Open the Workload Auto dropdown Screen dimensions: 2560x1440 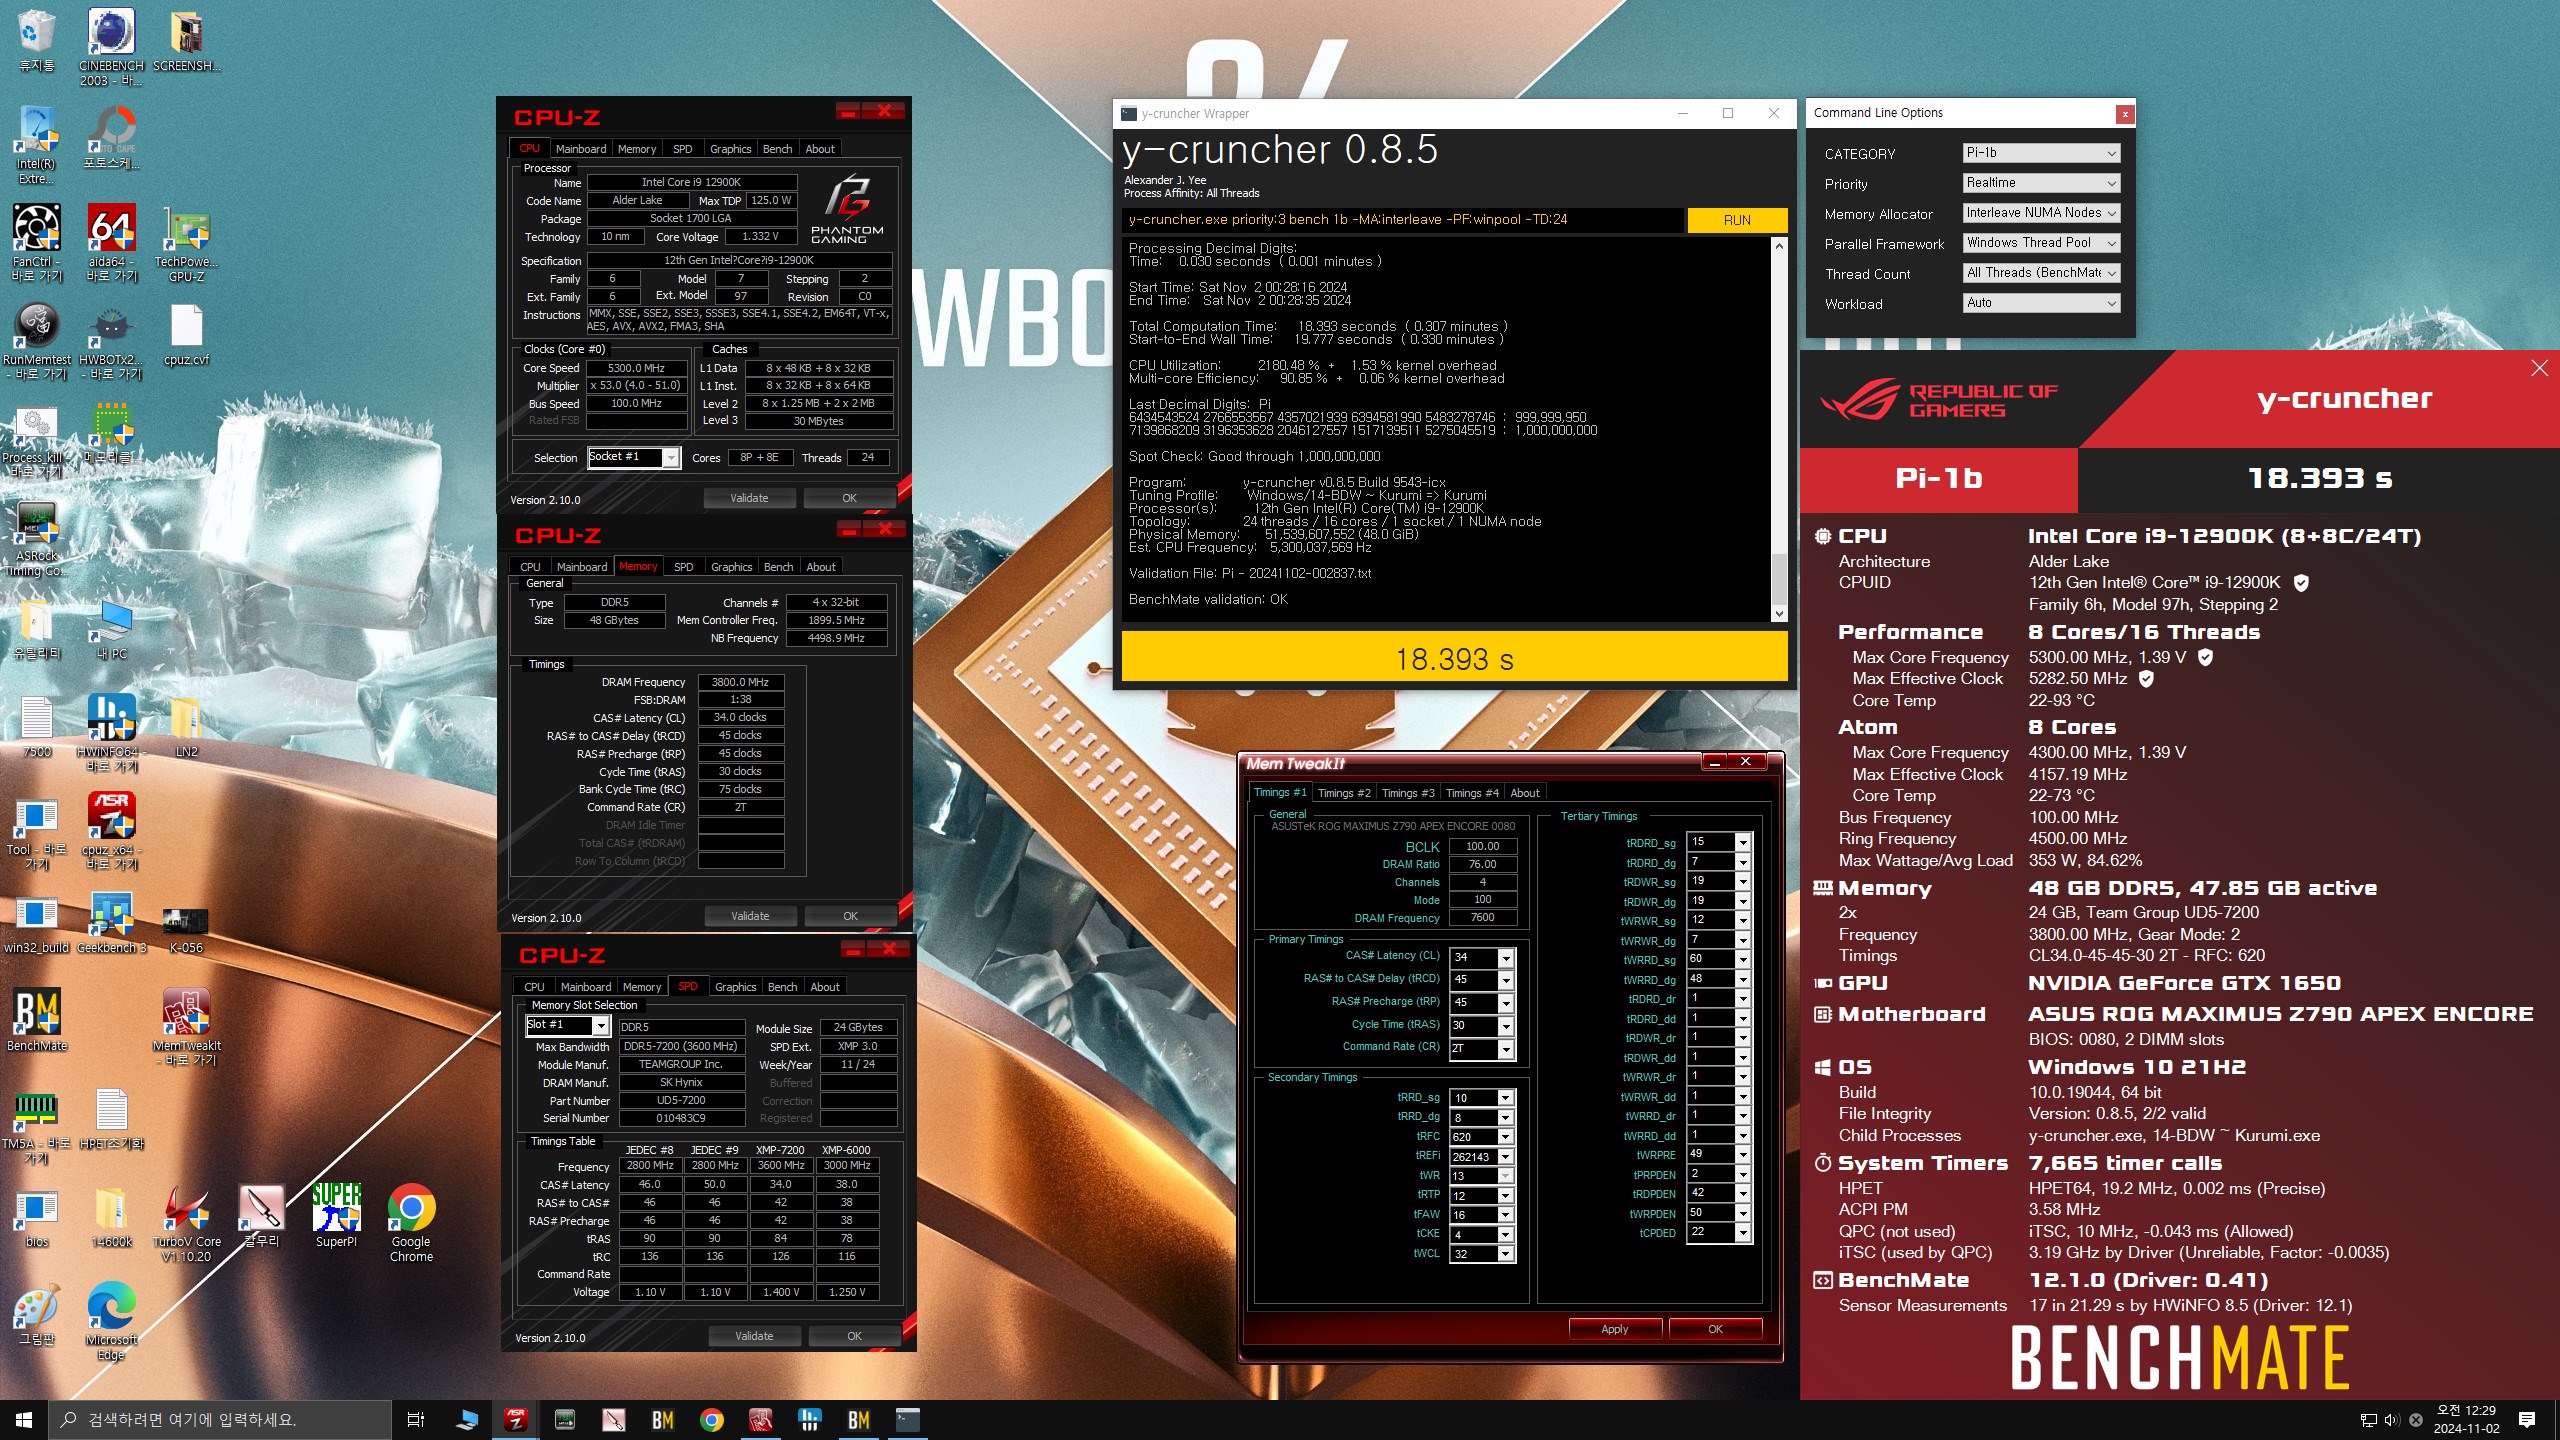click(x=2041, y=303)
